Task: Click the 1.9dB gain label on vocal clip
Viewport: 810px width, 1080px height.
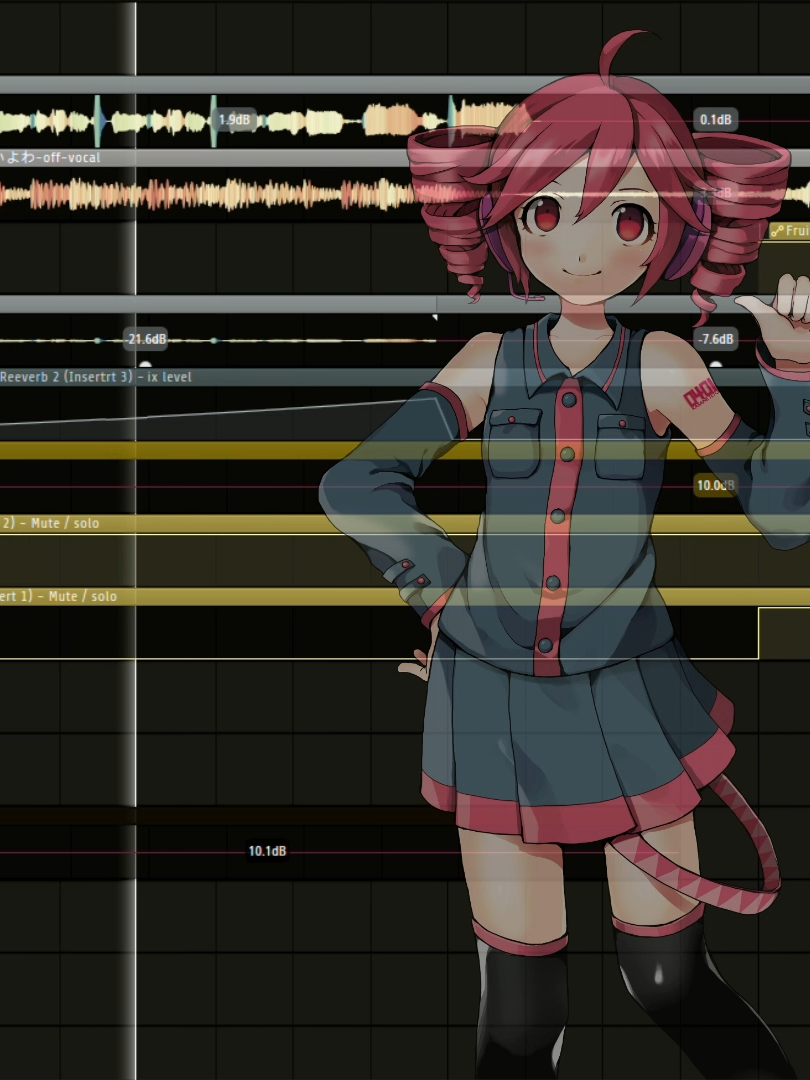Action: (233, 120)
